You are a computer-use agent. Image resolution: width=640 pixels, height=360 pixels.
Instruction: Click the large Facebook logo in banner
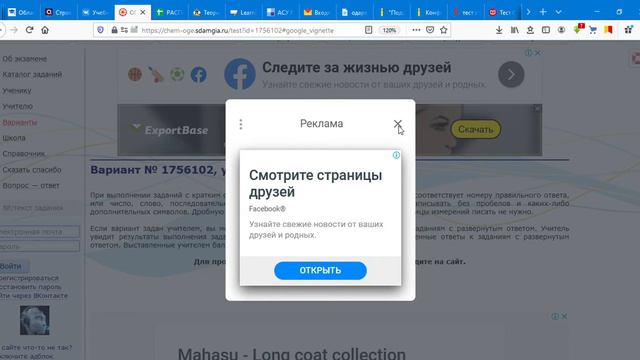pos(240,74)
